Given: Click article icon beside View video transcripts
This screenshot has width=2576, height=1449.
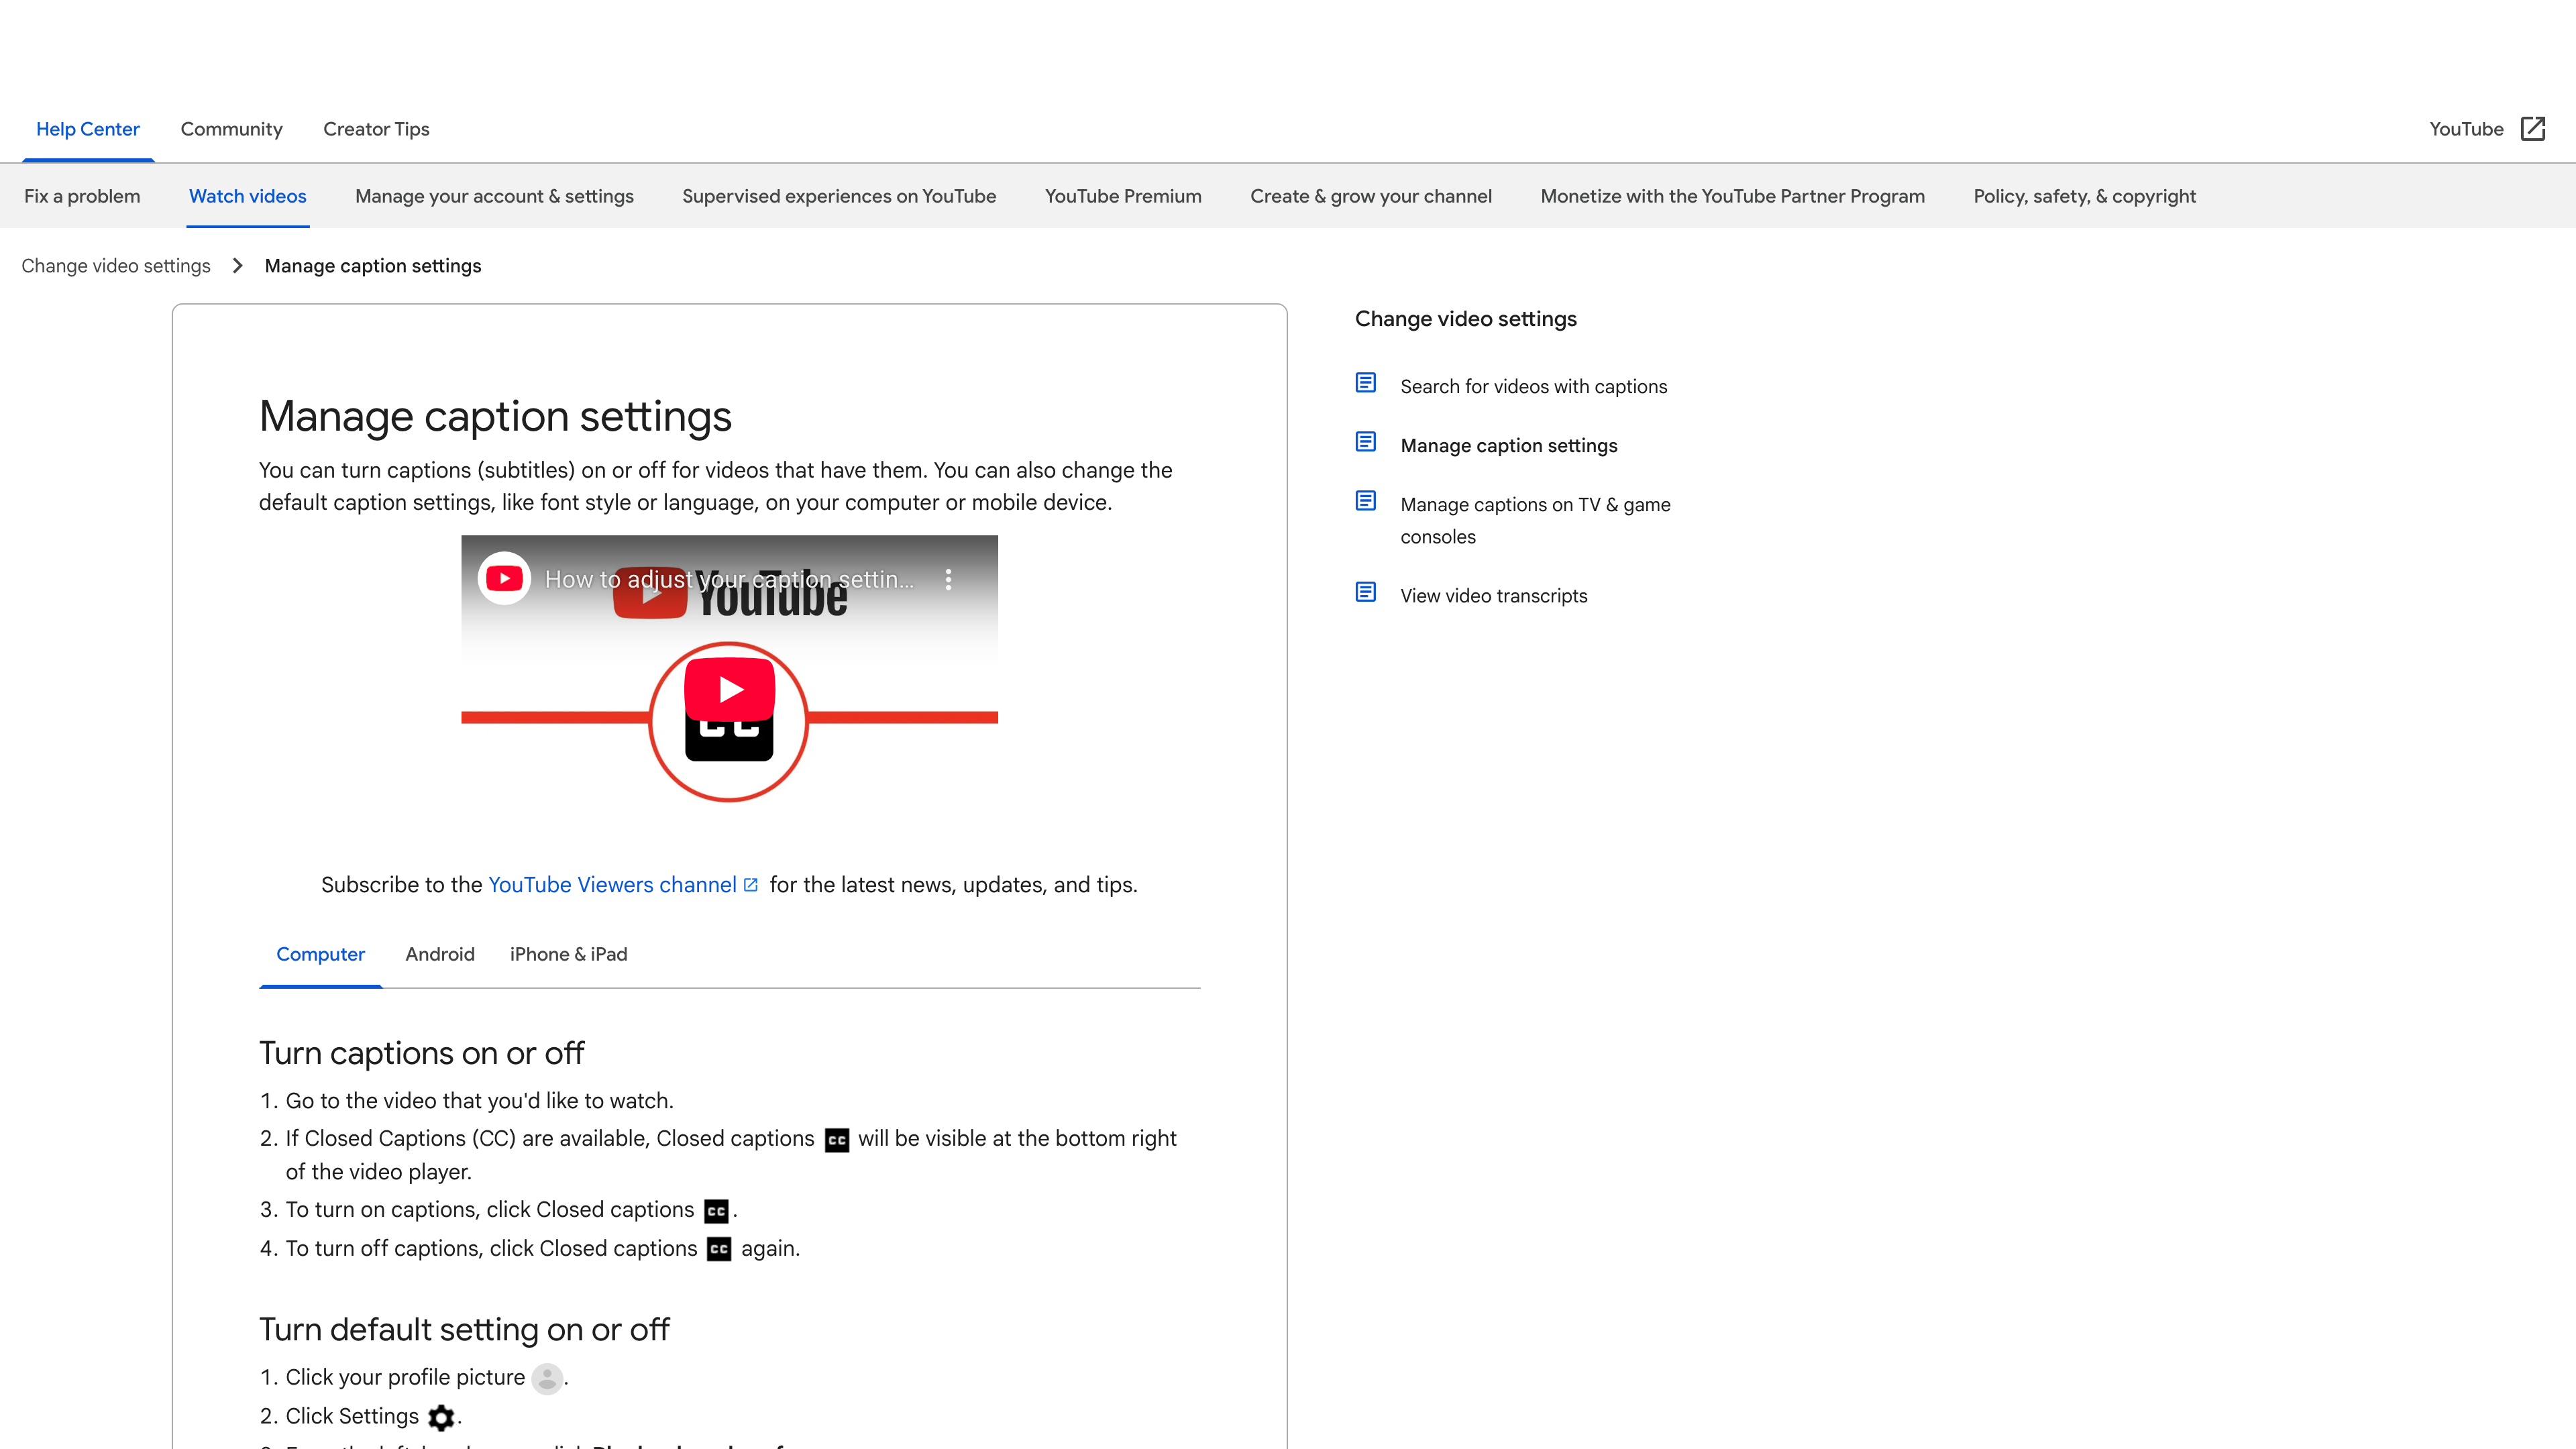Looking at the screenshot, I should [x=1365, y=592].
